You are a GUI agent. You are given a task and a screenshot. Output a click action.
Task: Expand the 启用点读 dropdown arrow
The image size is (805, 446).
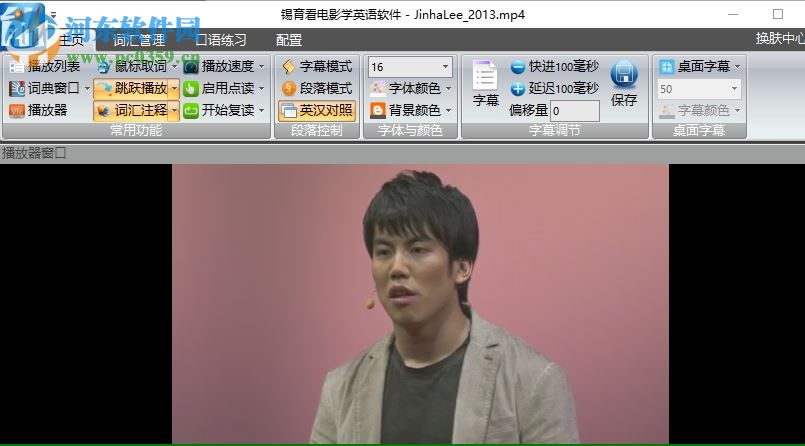(261, 89)
